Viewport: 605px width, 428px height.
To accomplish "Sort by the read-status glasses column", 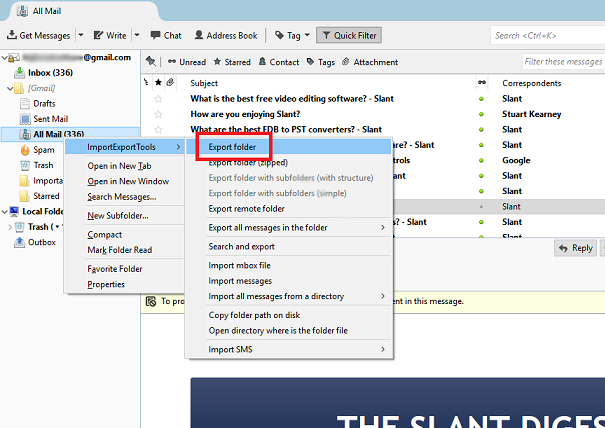I will coord(482,82).
